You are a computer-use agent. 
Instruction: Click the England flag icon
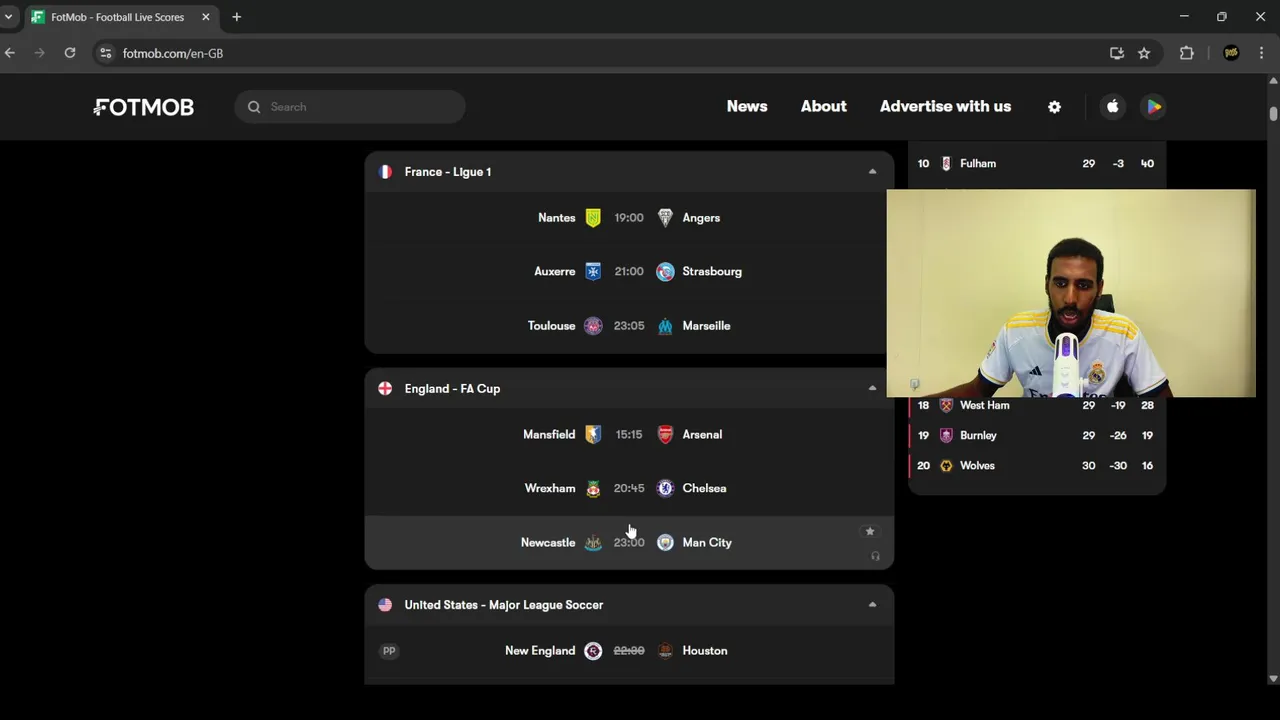[385, 389]
